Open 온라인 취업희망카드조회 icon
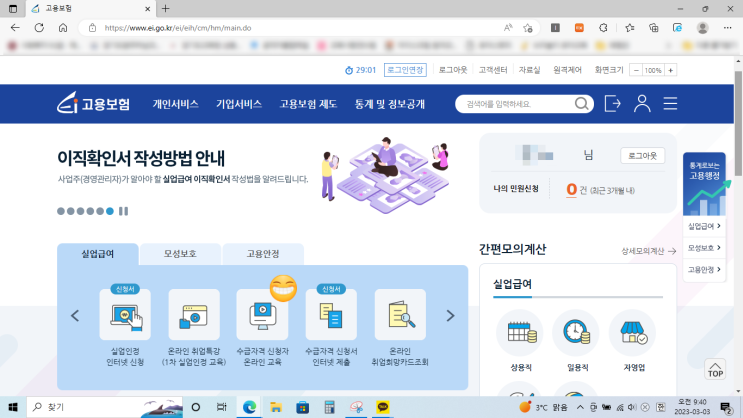The height and width of the screenshot is (418, 743). point(400,315)
